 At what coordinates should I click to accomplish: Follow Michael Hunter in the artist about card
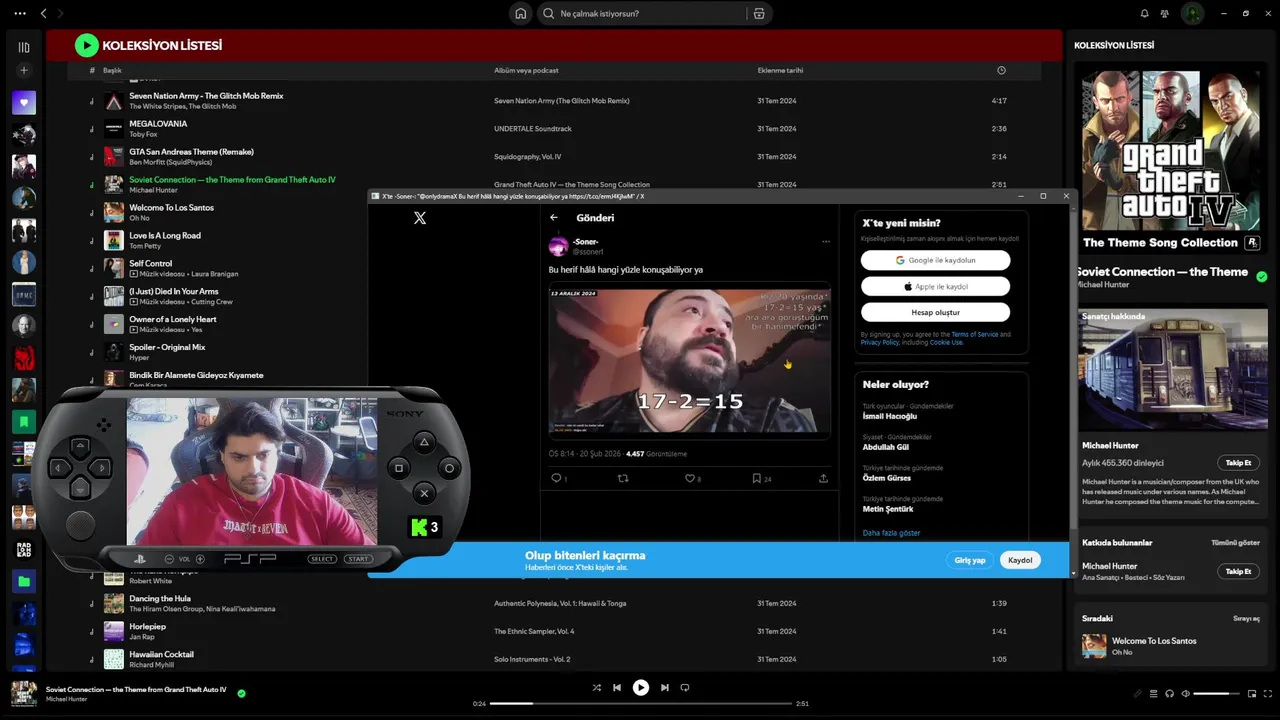1238,463
